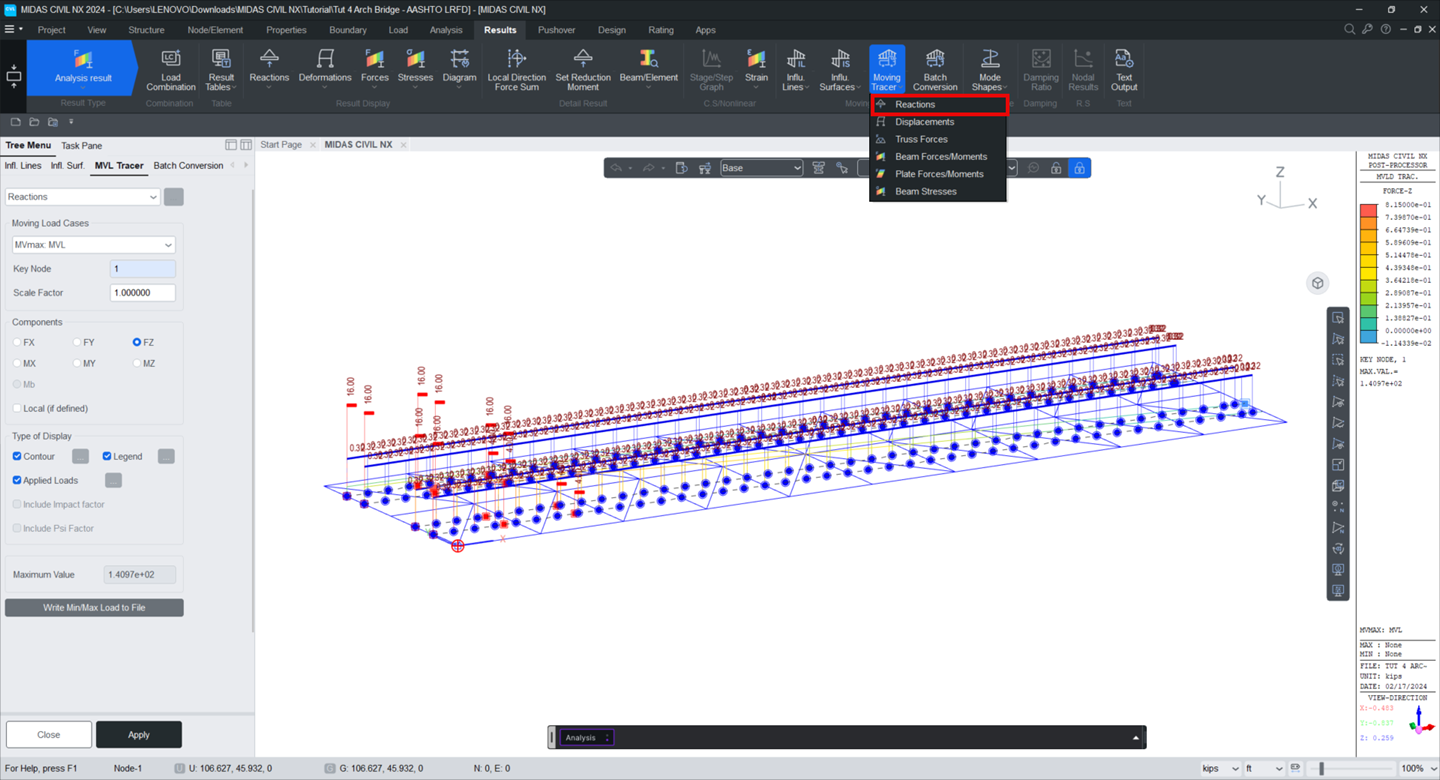Screen dimensions: 1440x780
Task: Open Deformations result display
Action: [325, 68]
